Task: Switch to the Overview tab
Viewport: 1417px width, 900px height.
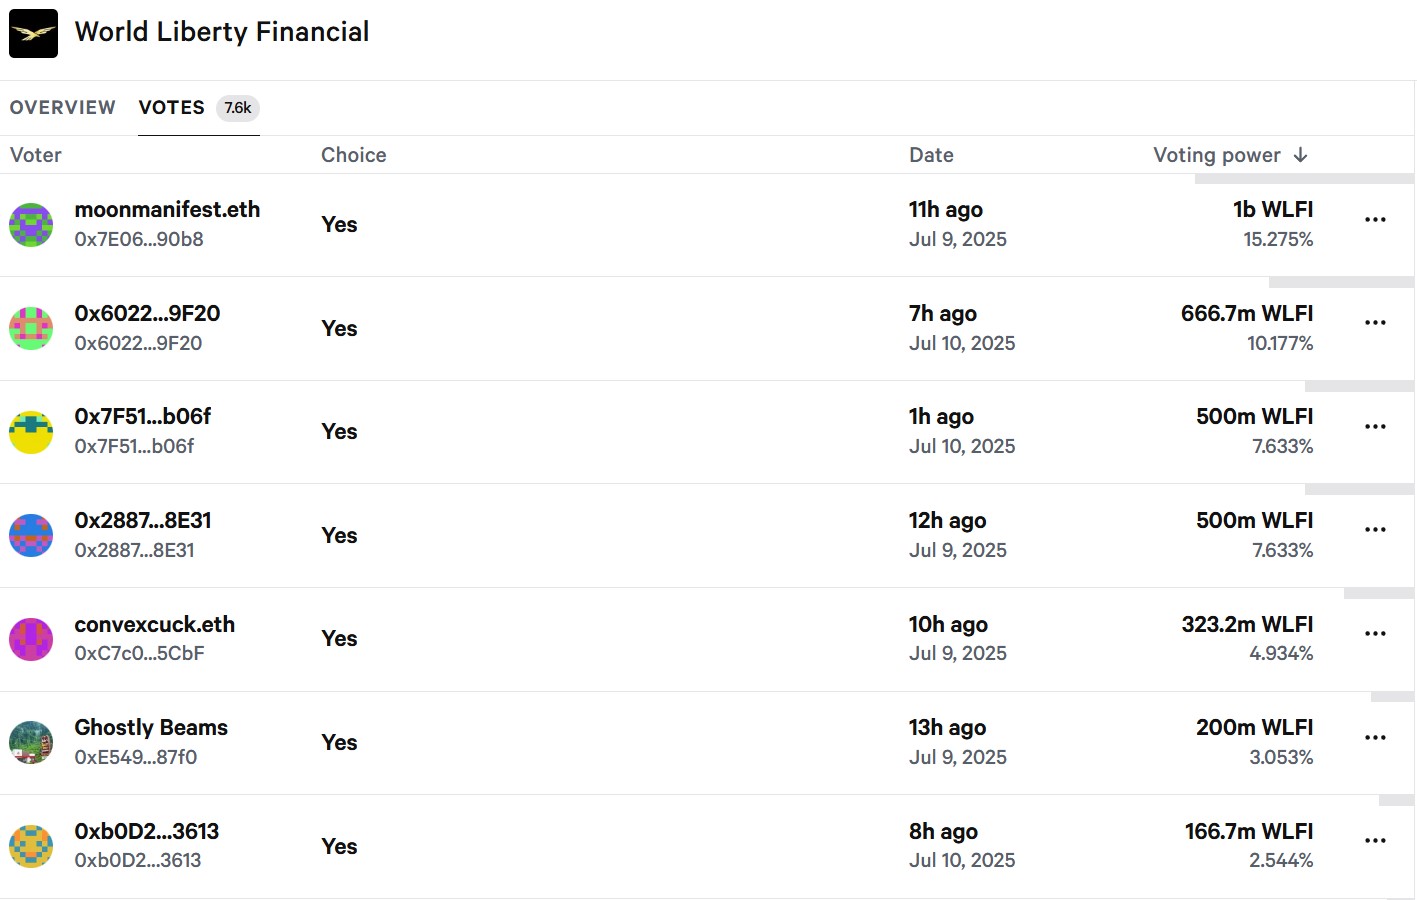Action: point(63,108)
